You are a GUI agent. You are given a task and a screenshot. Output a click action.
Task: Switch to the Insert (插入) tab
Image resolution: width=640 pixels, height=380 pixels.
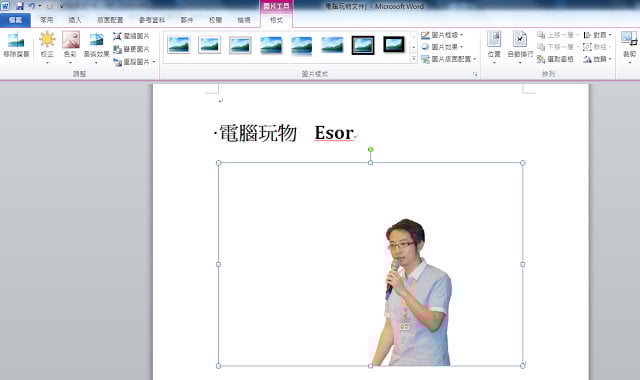coord(75,20)
